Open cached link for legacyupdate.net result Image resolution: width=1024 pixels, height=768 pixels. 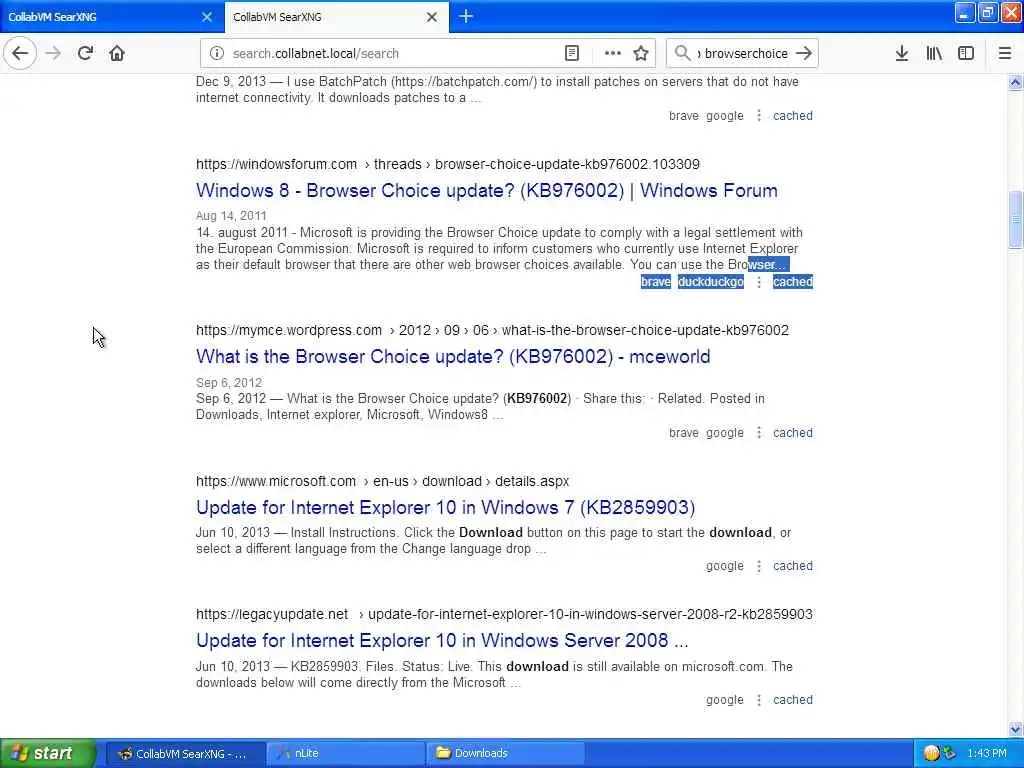793,700
